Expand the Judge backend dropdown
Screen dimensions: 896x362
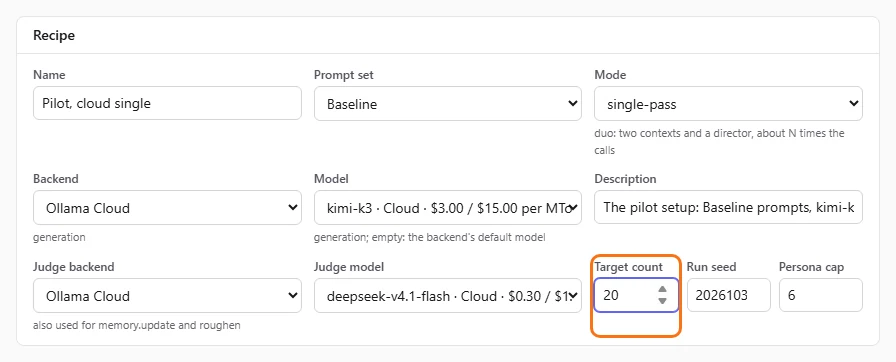pyautogui.click(x=167, y=295)
